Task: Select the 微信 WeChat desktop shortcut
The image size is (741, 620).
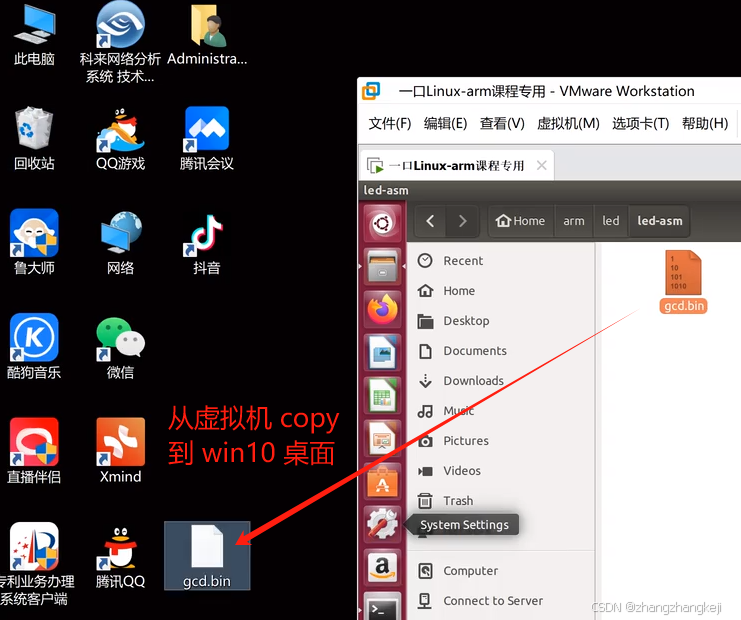Action: (x=120, y=347)
